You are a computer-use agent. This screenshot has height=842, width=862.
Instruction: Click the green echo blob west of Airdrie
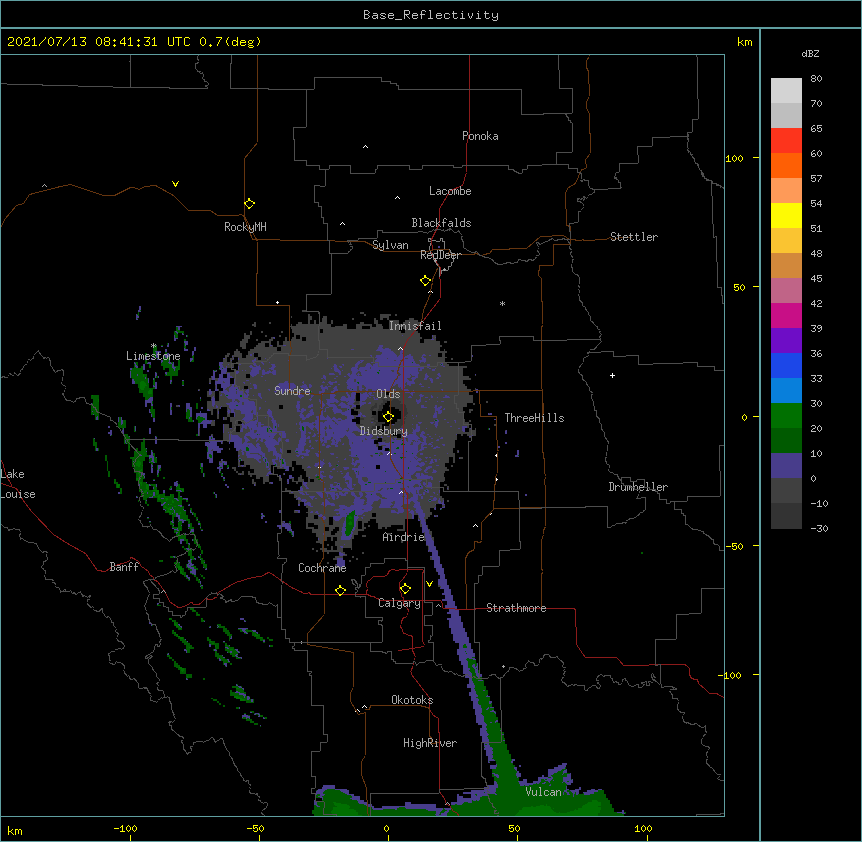pos(349,524)
